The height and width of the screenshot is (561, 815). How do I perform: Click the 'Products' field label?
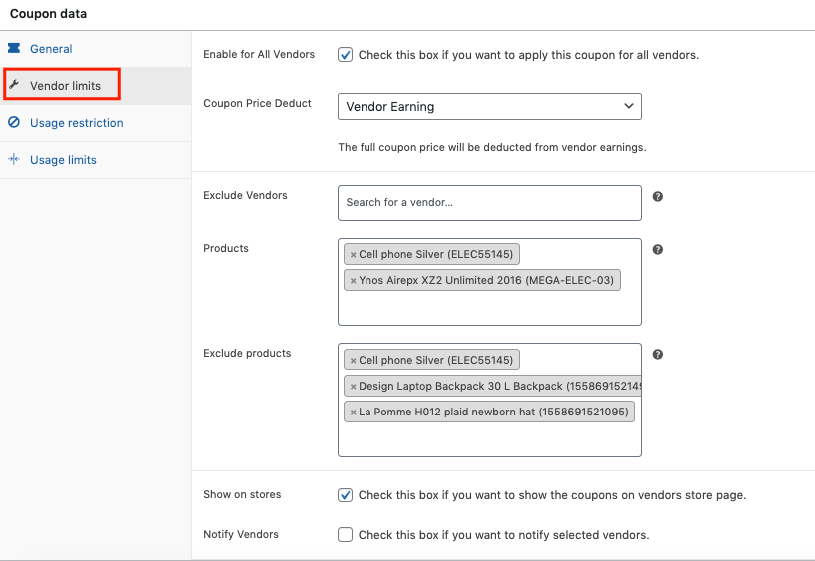tap(226, 249)
